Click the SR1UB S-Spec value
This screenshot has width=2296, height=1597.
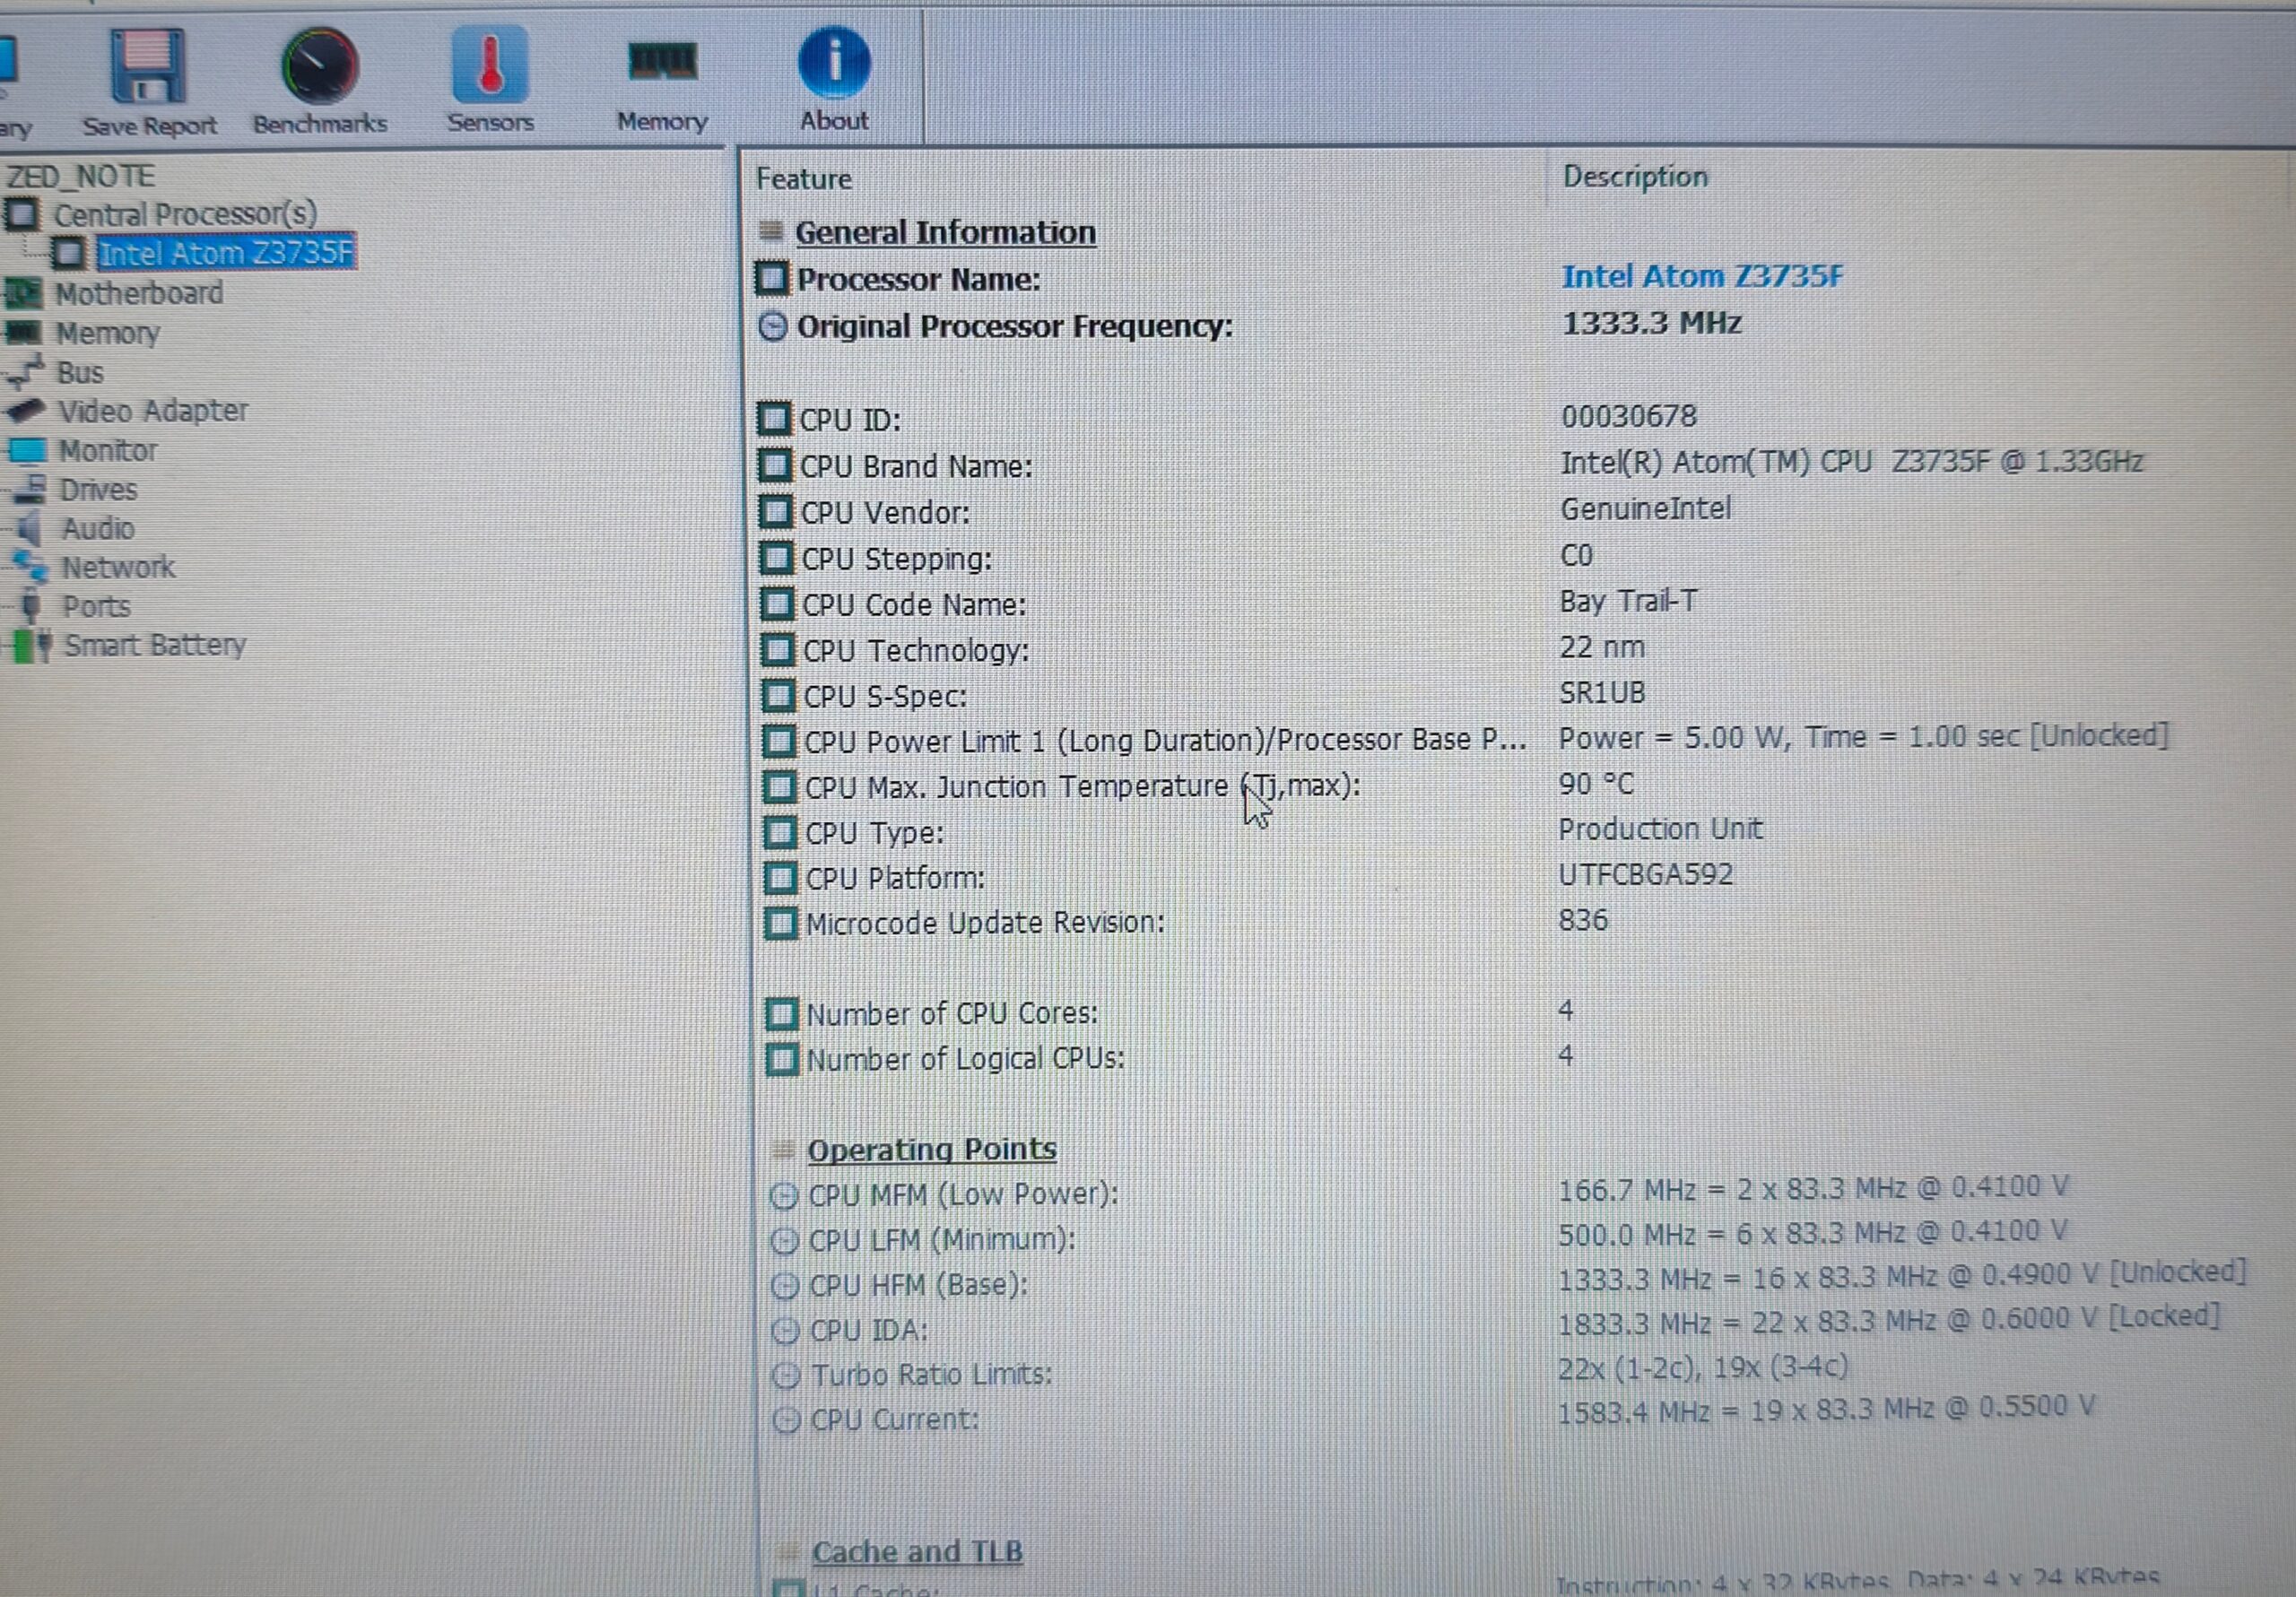[x=1602, y=693]
